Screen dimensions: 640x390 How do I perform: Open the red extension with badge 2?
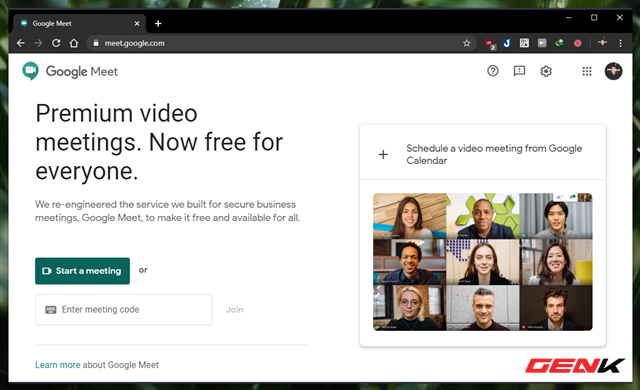click(490, 43)
